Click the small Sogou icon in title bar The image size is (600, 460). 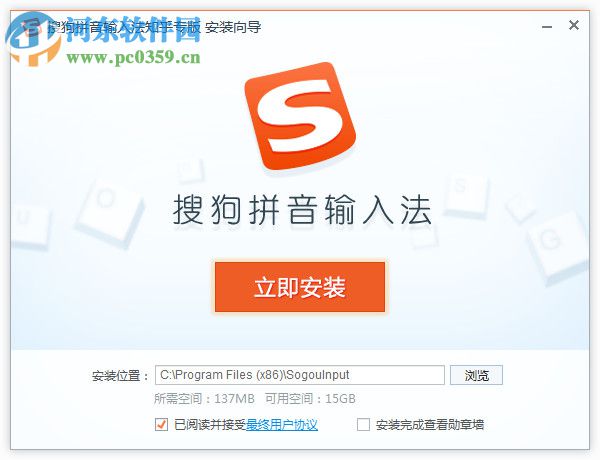[x=32, y=28]
